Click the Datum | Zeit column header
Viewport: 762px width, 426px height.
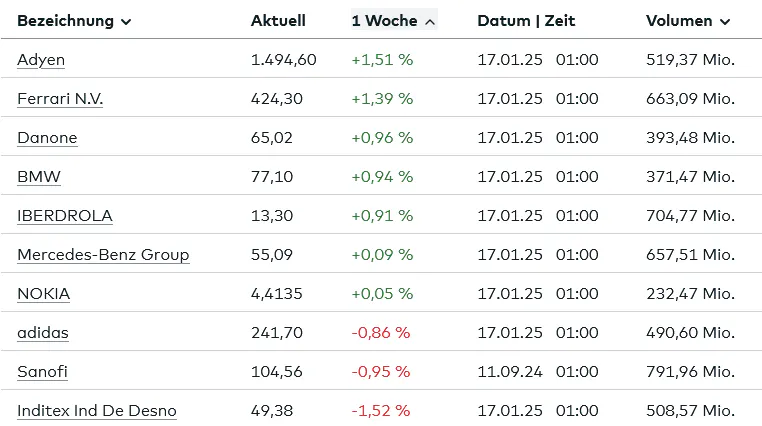(x=526, y=21)
